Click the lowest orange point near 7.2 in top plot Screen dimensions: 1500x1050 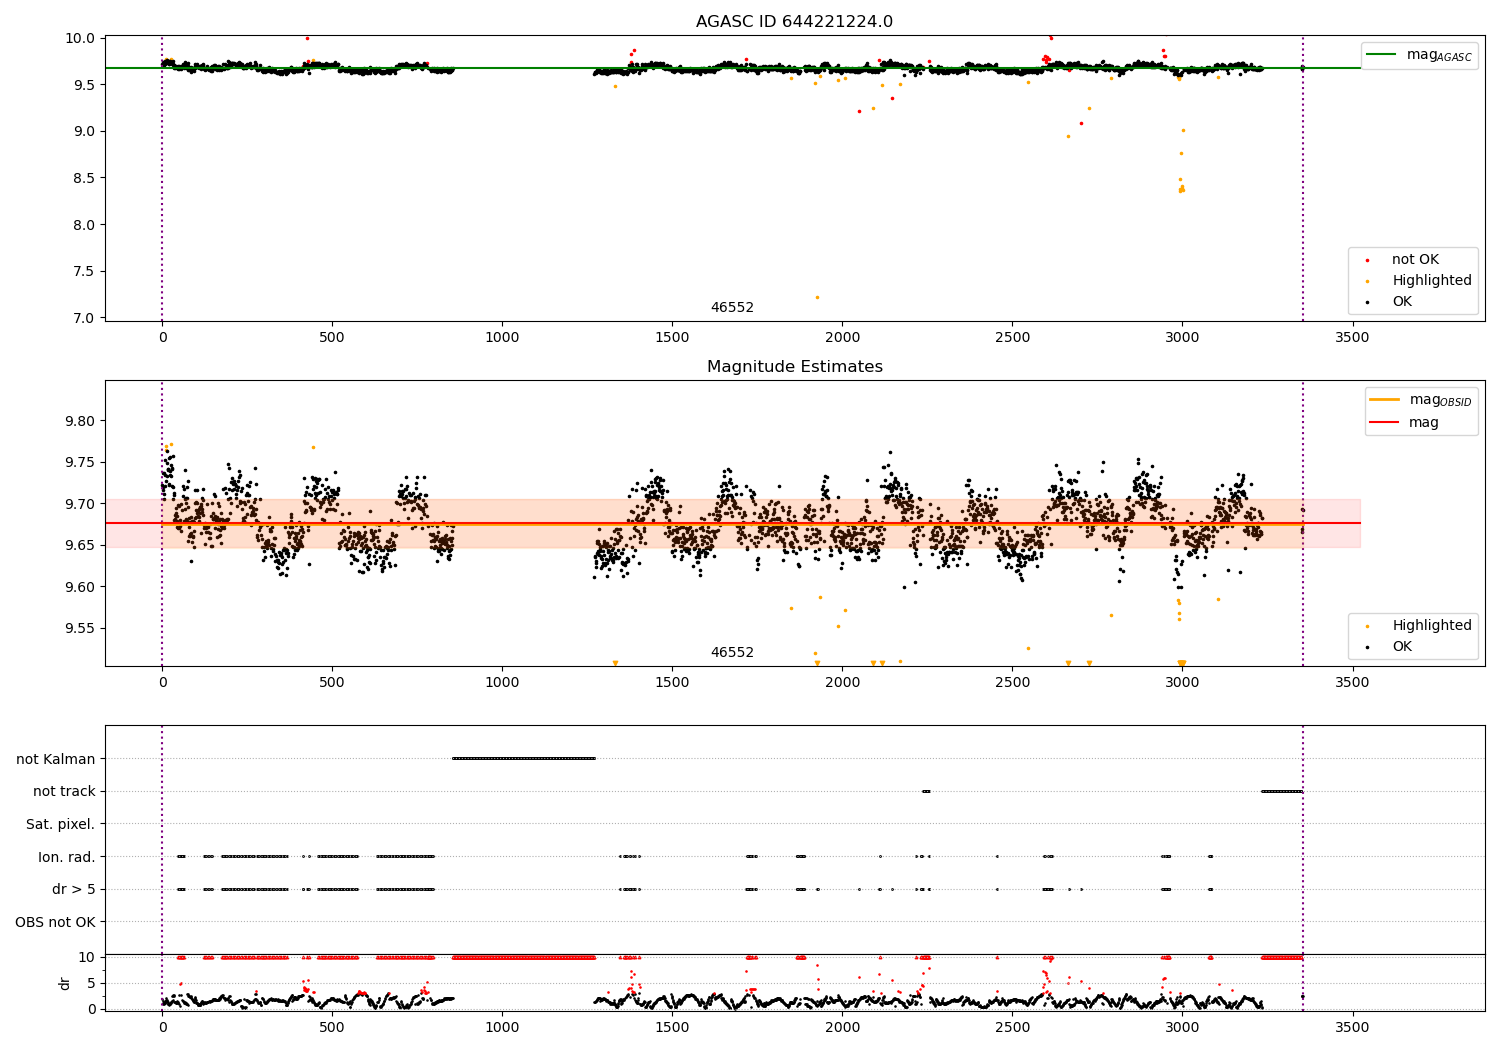[x=817, y=297]
